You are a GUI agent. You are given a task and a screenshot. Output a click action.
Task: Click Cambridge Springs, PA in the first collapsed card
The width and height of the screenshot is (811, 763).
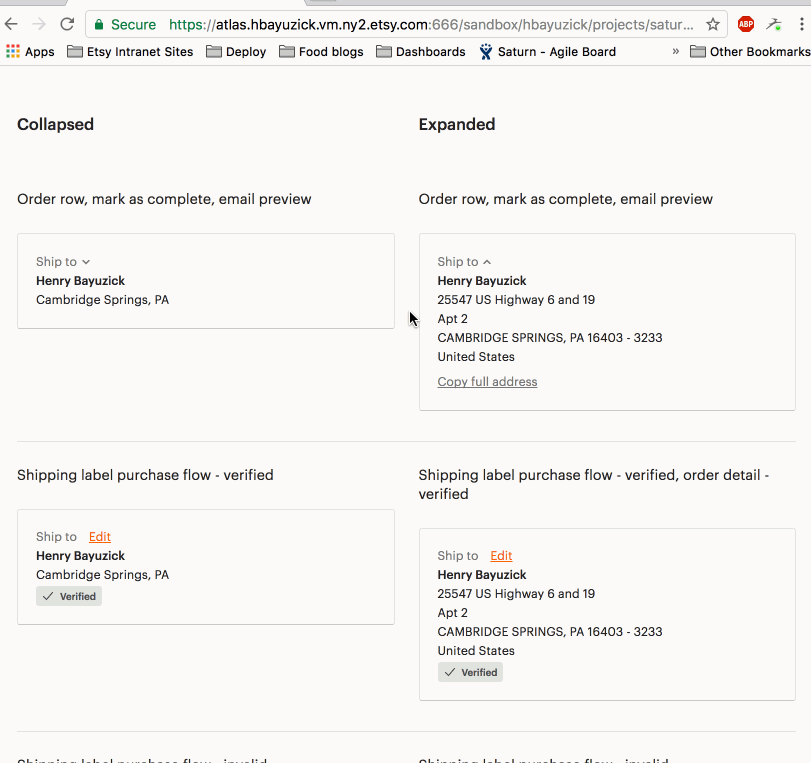pyautogui.click(x=102, y=300)
